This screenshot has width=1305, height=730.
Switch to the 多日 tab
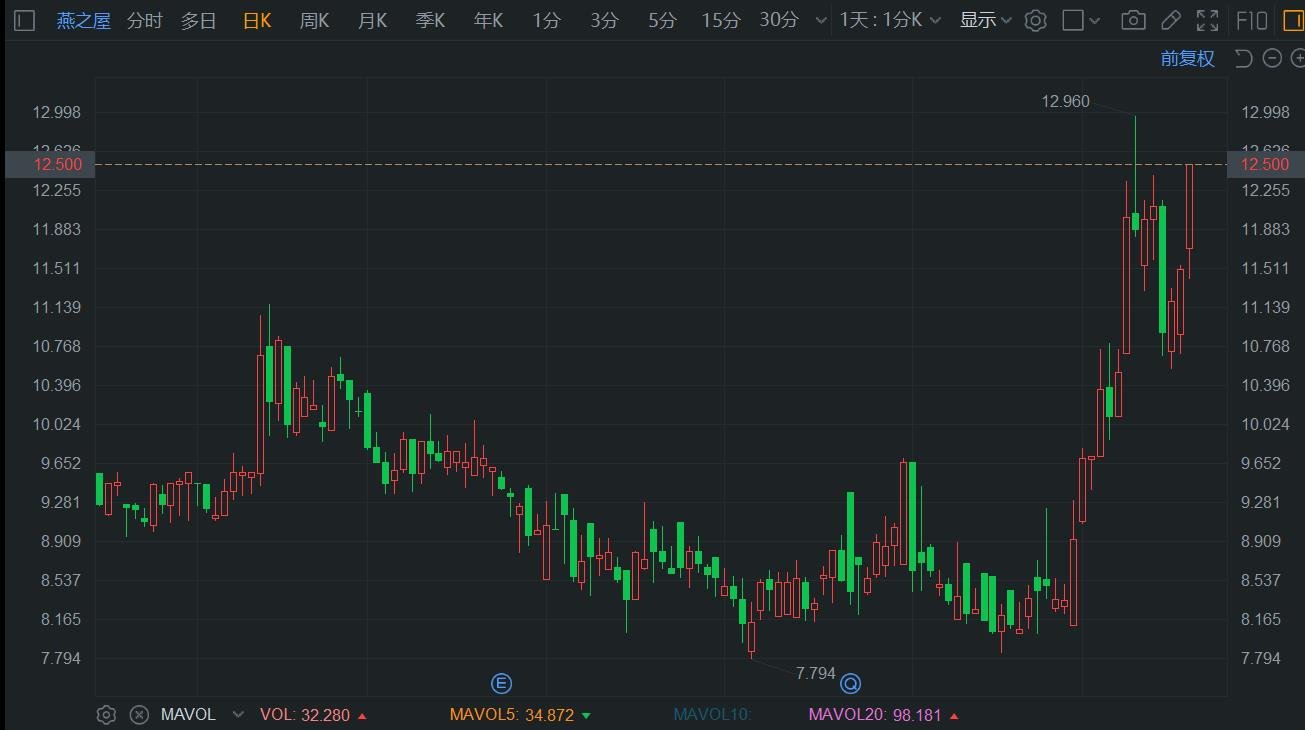198,20
